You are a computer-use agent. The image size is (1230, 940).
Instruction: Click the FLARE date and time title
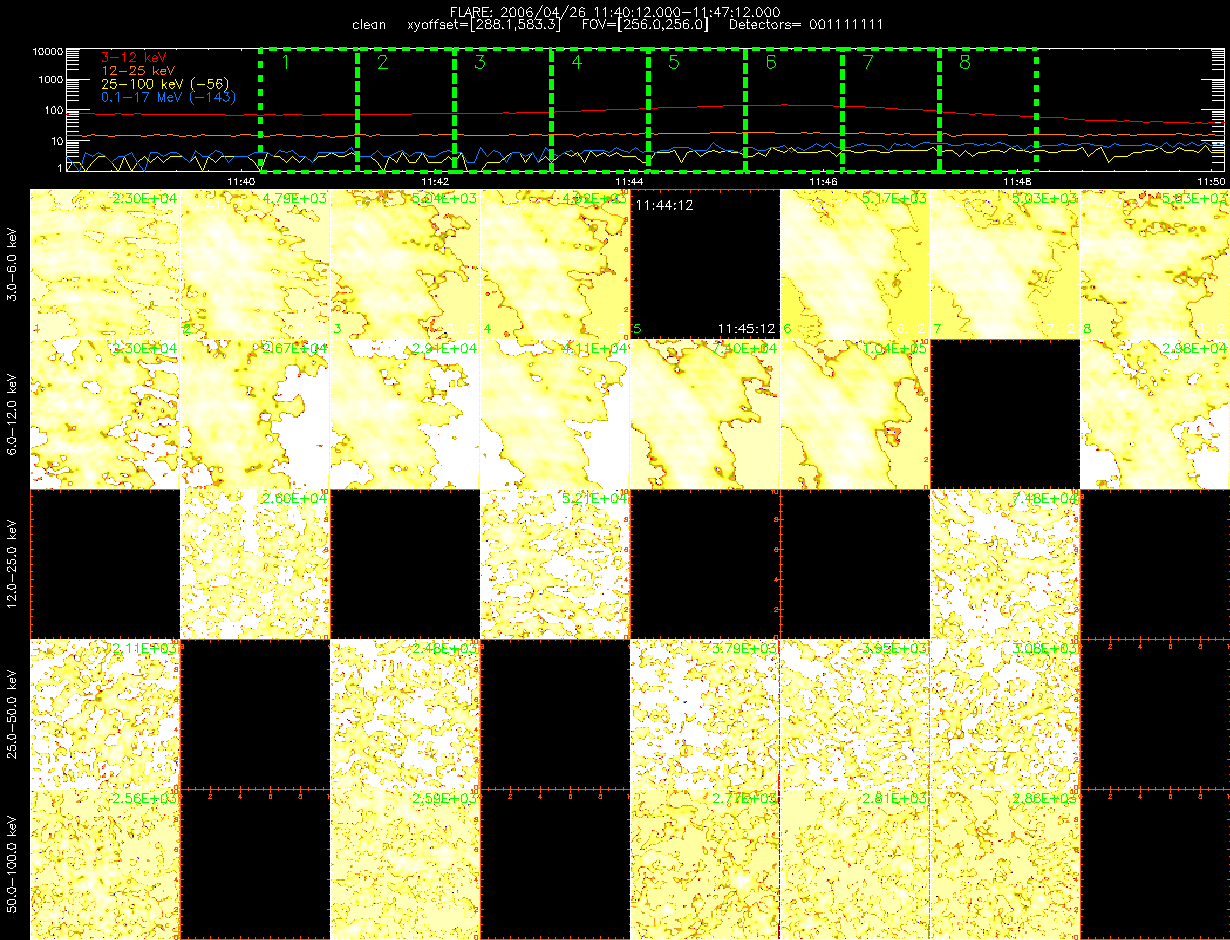coord(615,11)
